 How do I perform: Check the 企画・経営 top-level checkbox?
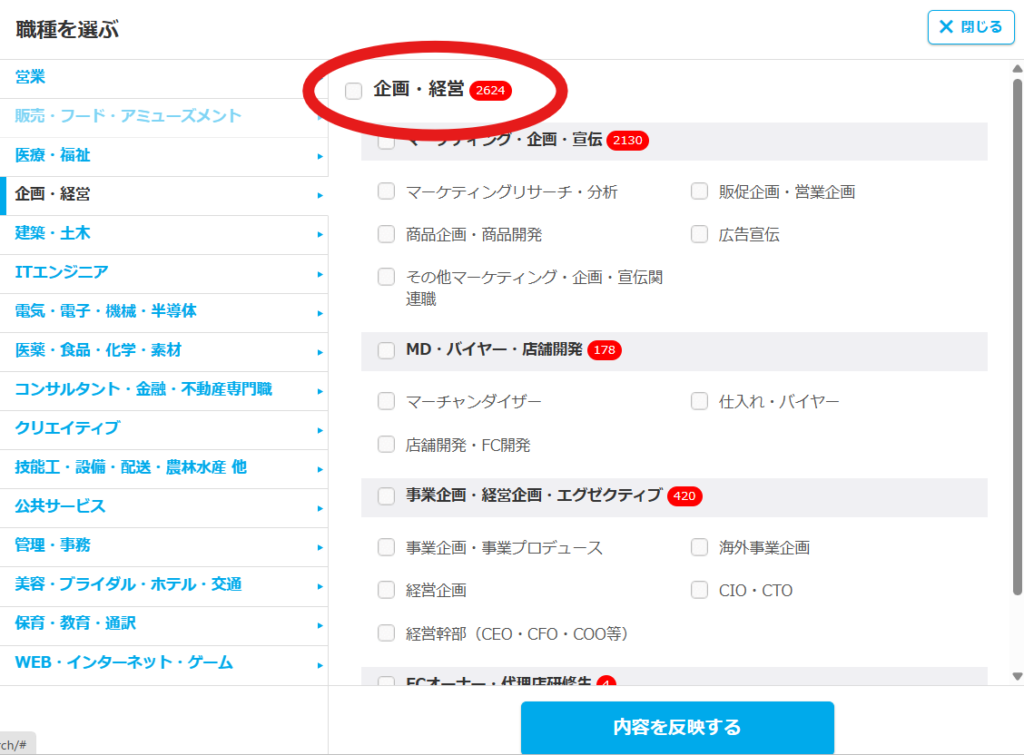[354, 91]
